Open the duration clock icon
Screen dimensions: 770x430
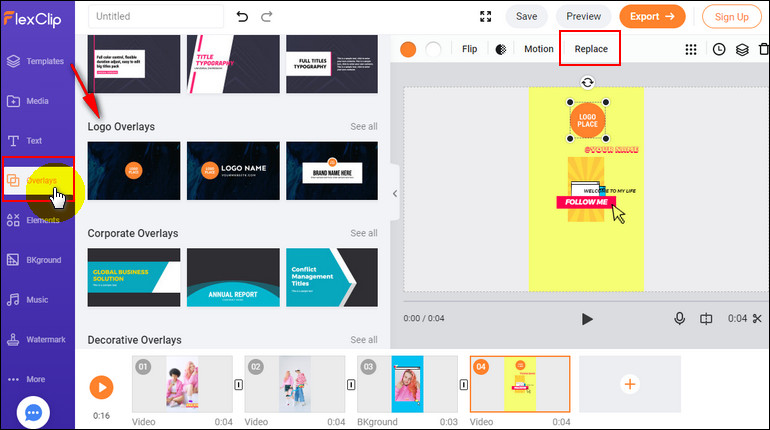(719, 49)
